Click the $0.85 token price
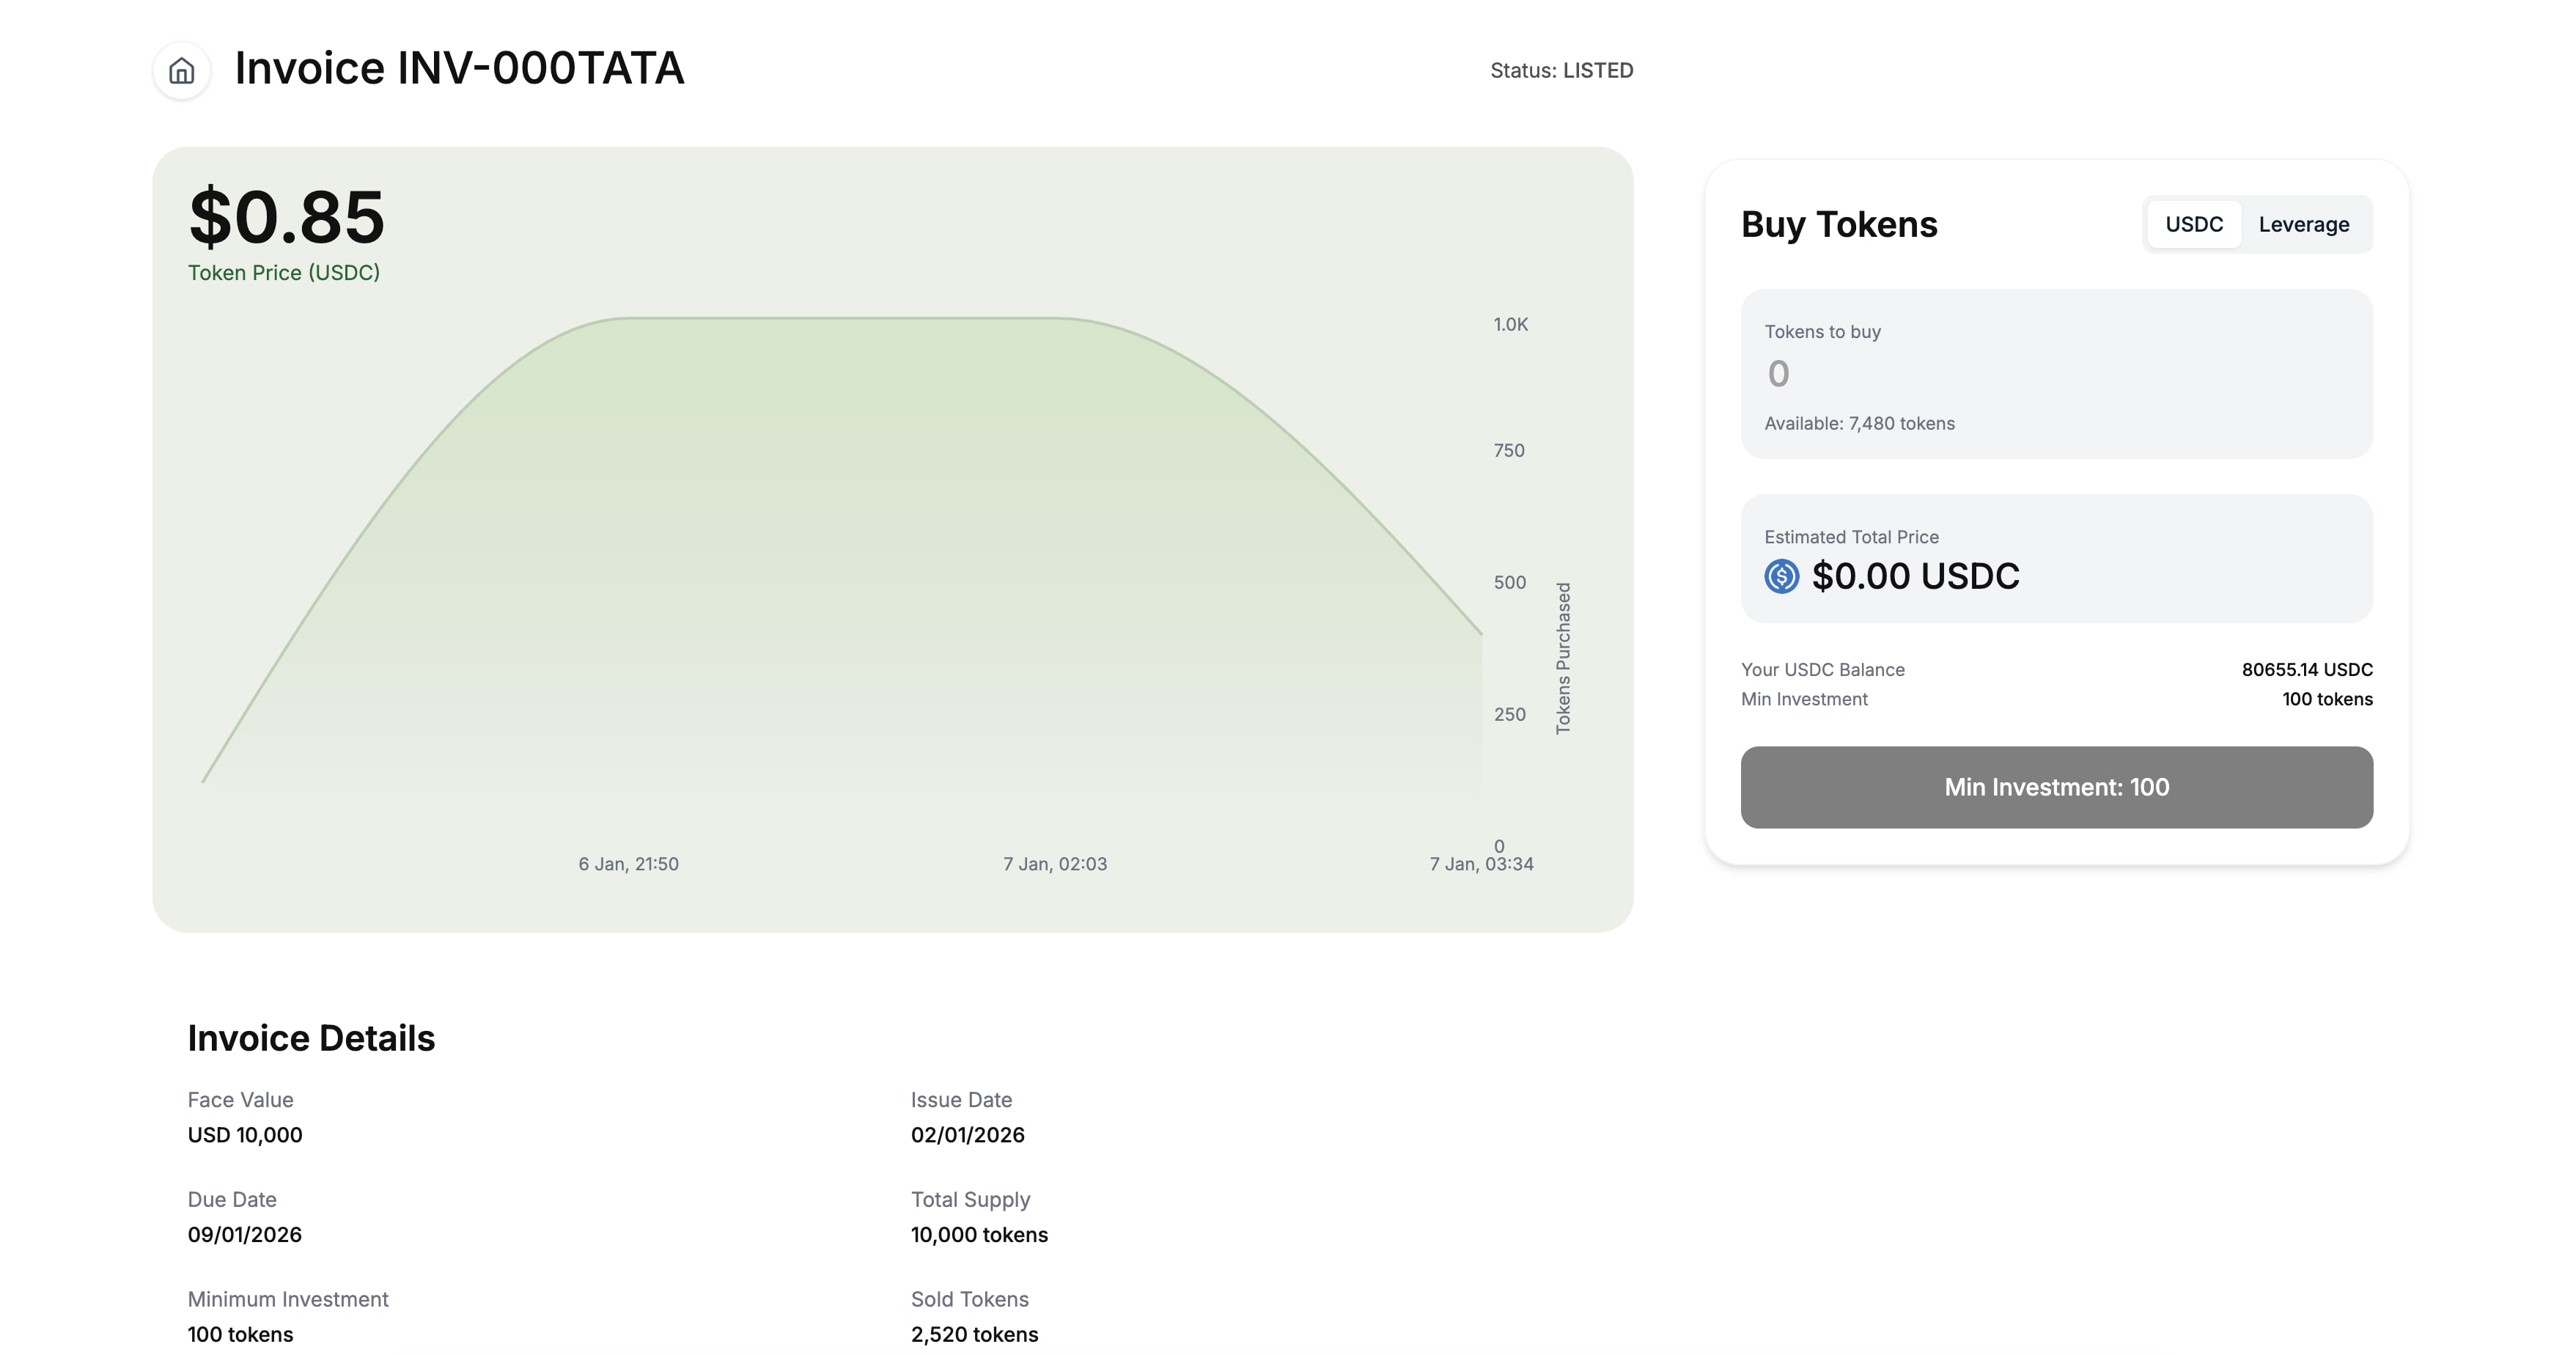Viewport: 2576px width, 1355px height. pyautogui.click(x=286, y=217)
